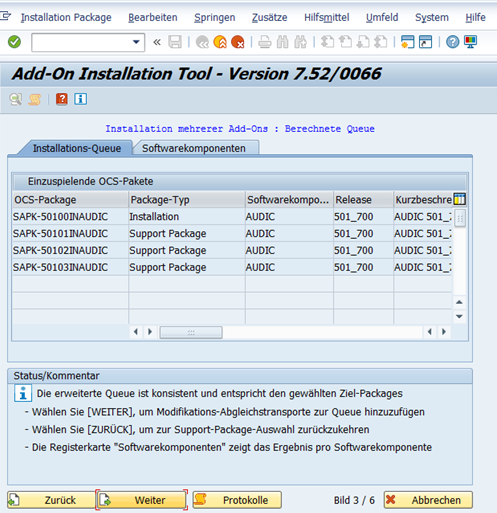Click the blue info icon in application toolbar
This screenshot has height=513, width=497.
(80, 99)
